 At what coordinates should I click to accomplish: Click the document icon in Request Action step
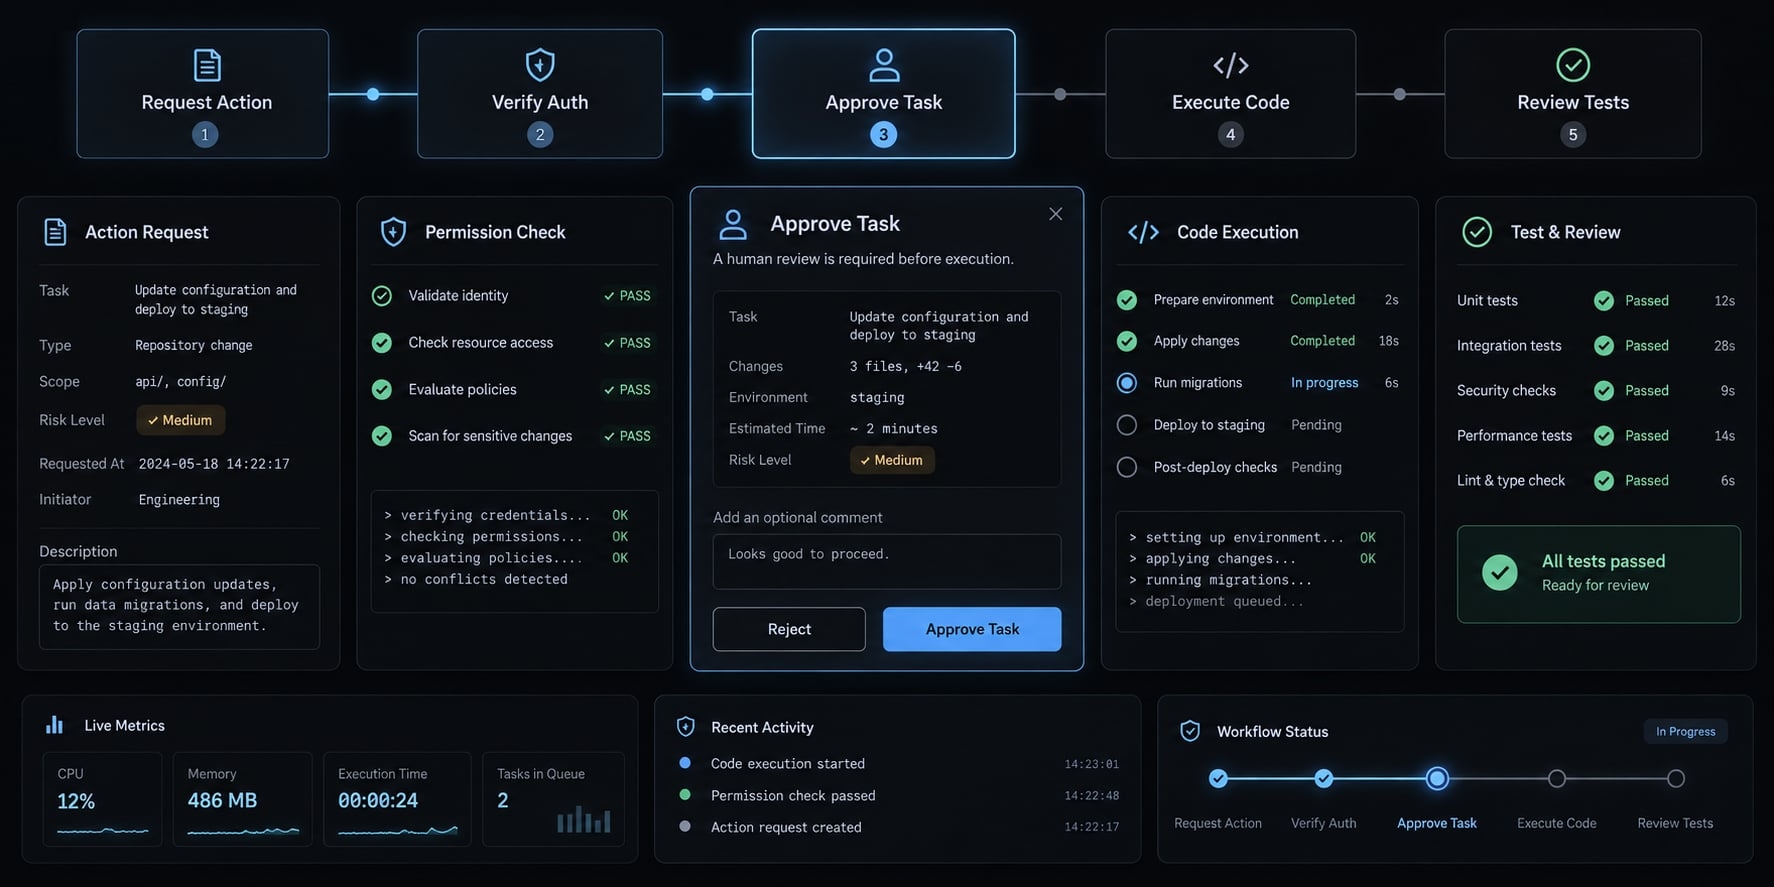[x=207, y=65]
